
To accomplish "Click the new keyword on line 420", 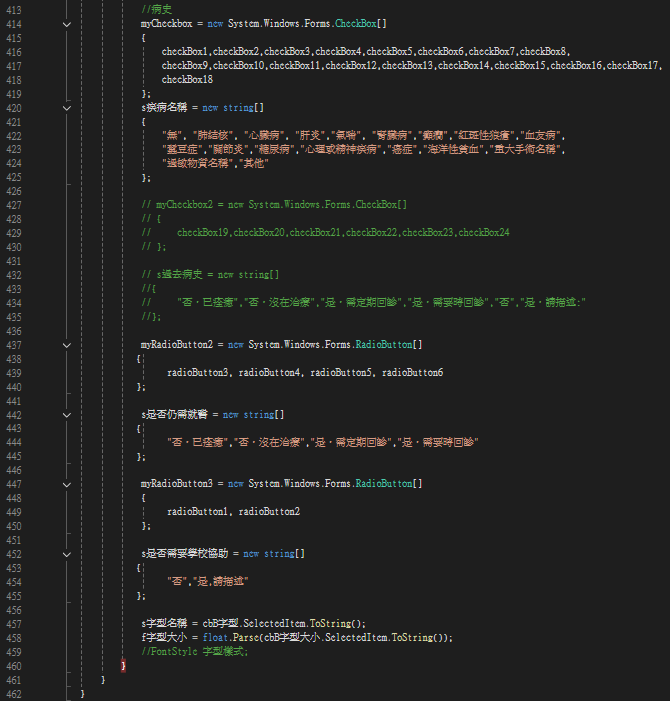I will click(x=210, y=107).
